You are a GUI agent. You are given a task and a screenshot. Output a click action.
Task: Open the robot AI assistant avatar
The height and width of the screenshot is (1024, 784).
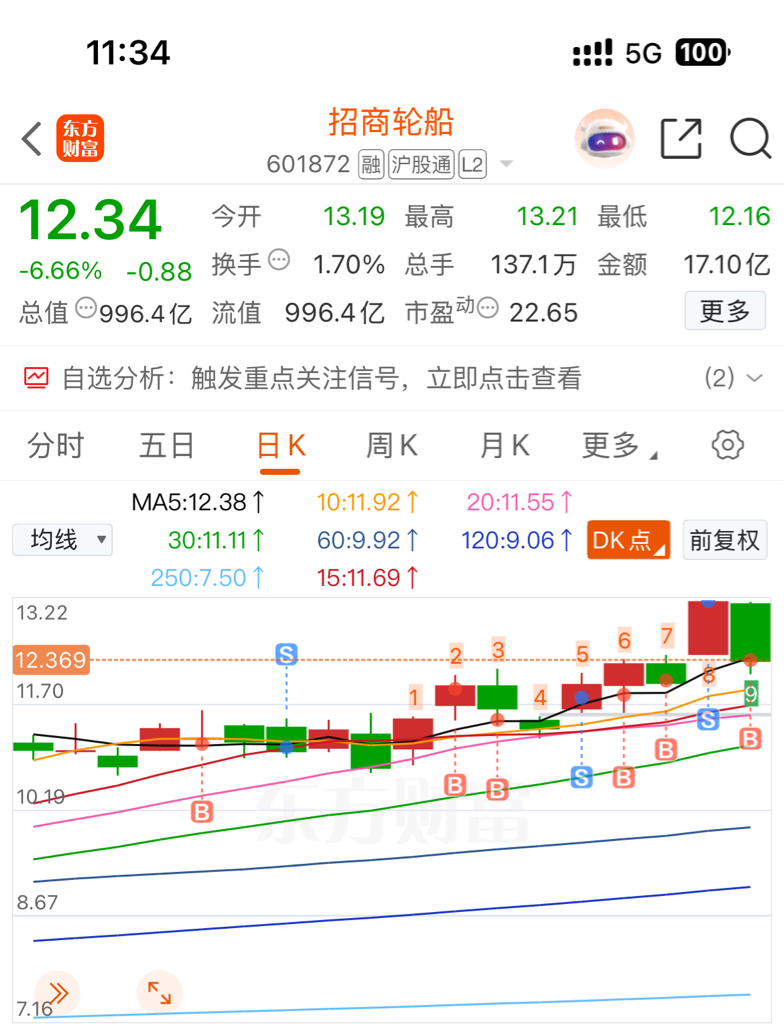(604, 138)
